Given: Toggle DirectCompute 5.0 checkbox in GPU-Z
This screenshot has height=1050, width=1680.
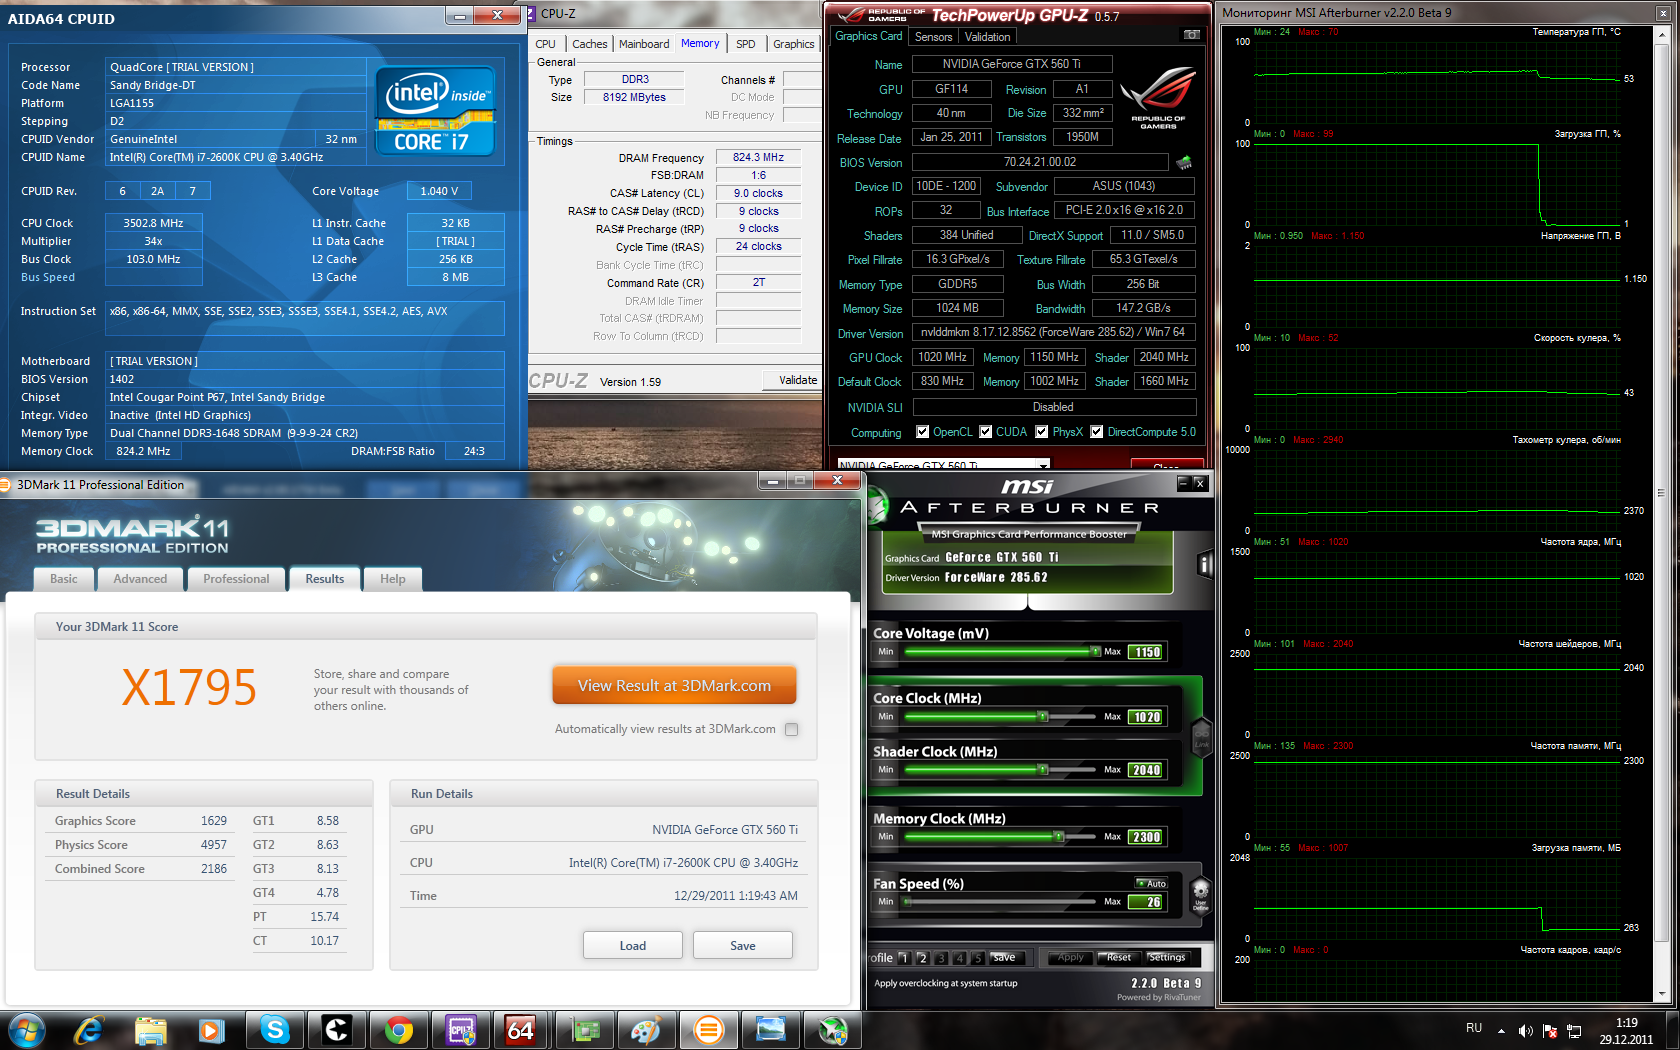Looking at the screenshot, I should click(x=1097, y=432).
